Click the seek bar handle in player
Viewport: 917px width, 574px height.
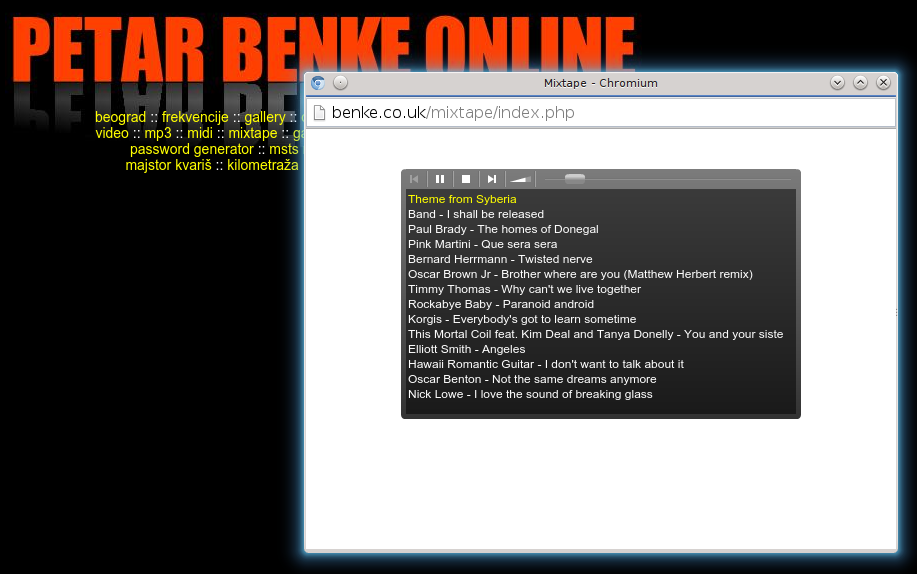(x=575, y=179)
